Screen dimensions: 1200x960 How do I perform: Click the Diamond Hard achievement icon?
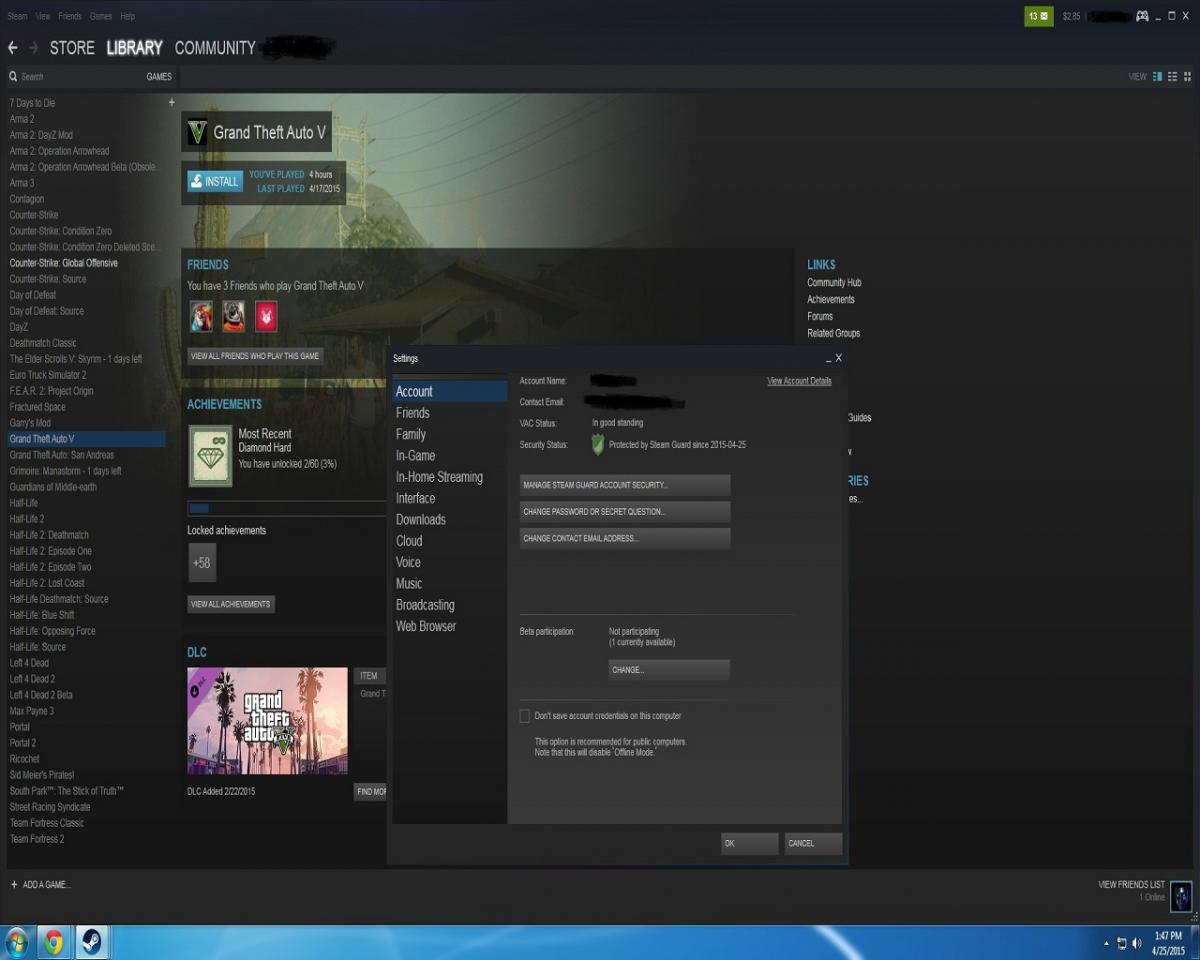[x=210, y=456]
